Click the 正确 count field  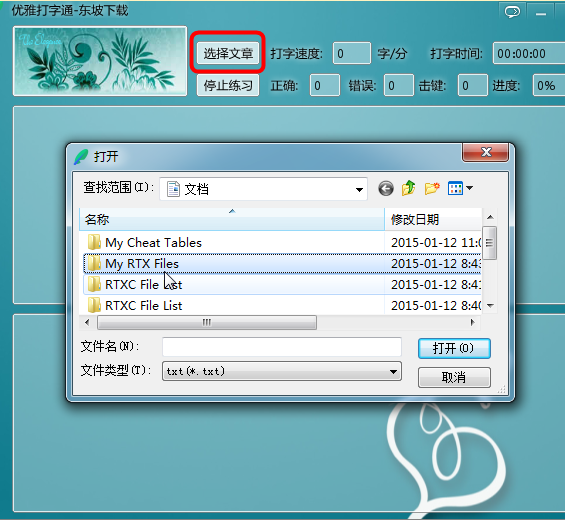pyautogui.click(x=325, y=85)
